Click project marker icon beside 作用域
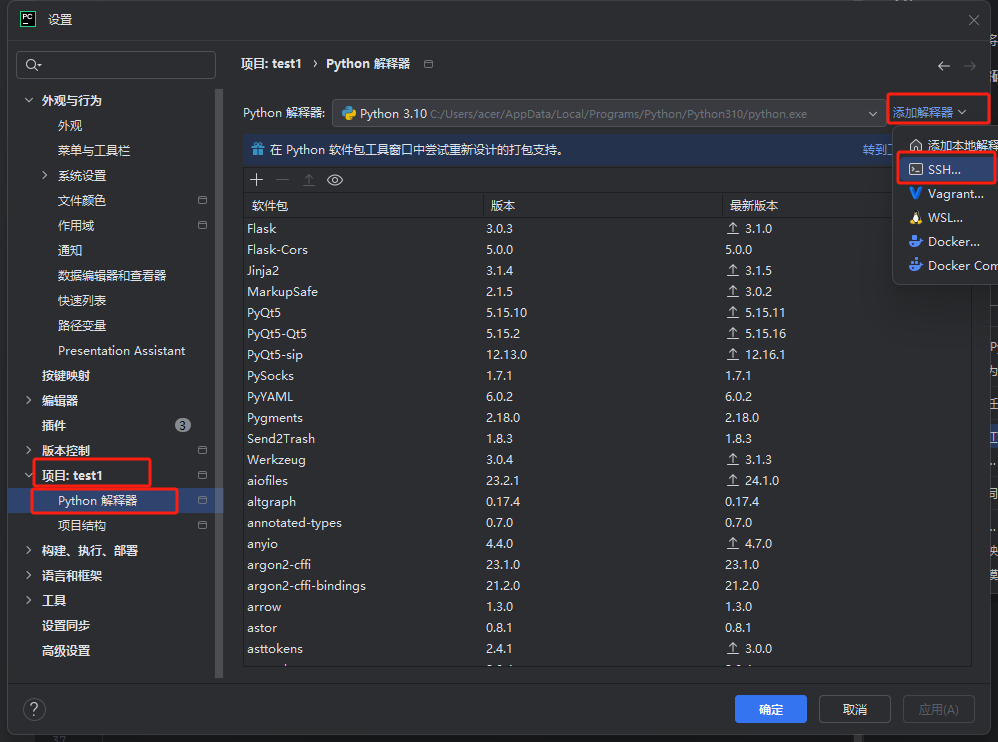 tap(202, 225)
